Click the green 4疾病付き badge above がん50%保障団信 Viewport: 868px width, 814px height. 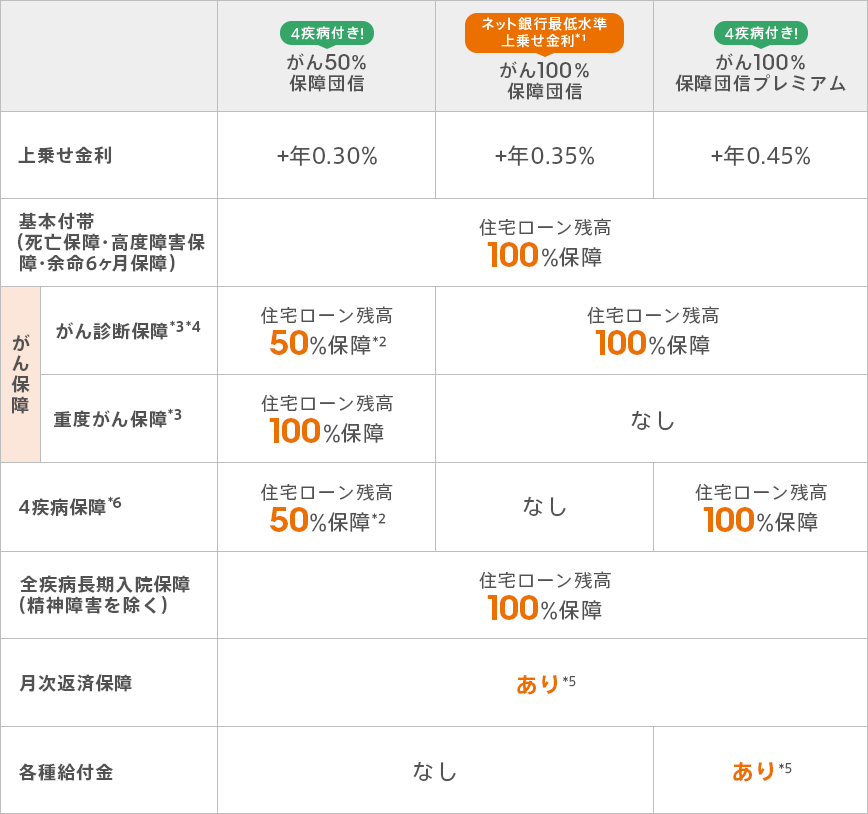[327, 33]
